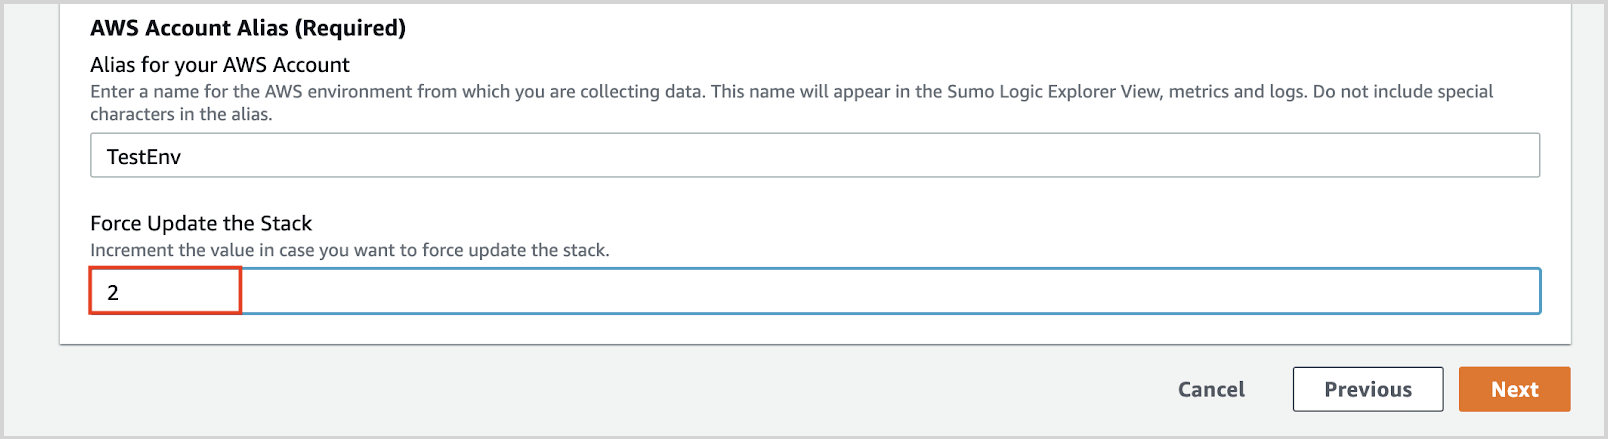The image size is (1608, 439).
Task: Click the "Alias for your AWS Account" label
Action: coord(220,65)
